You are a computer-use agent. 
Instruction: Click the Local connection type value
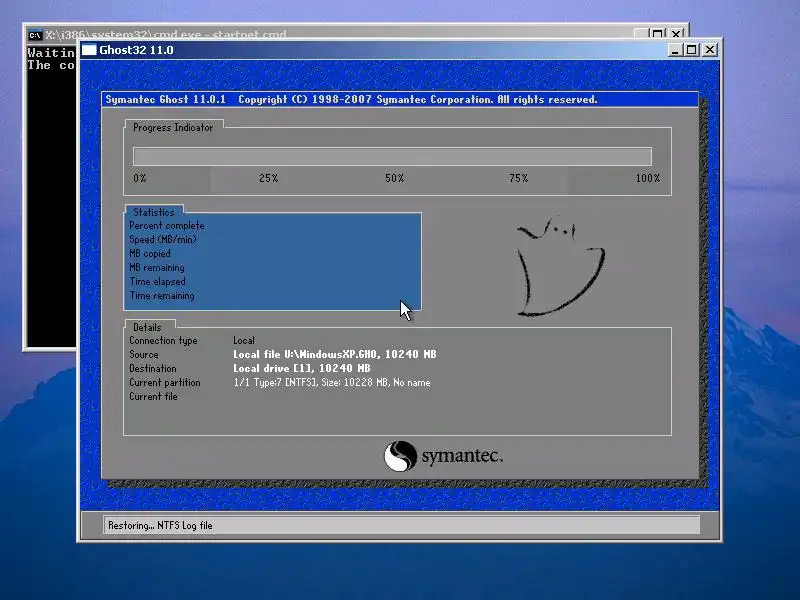244,340
